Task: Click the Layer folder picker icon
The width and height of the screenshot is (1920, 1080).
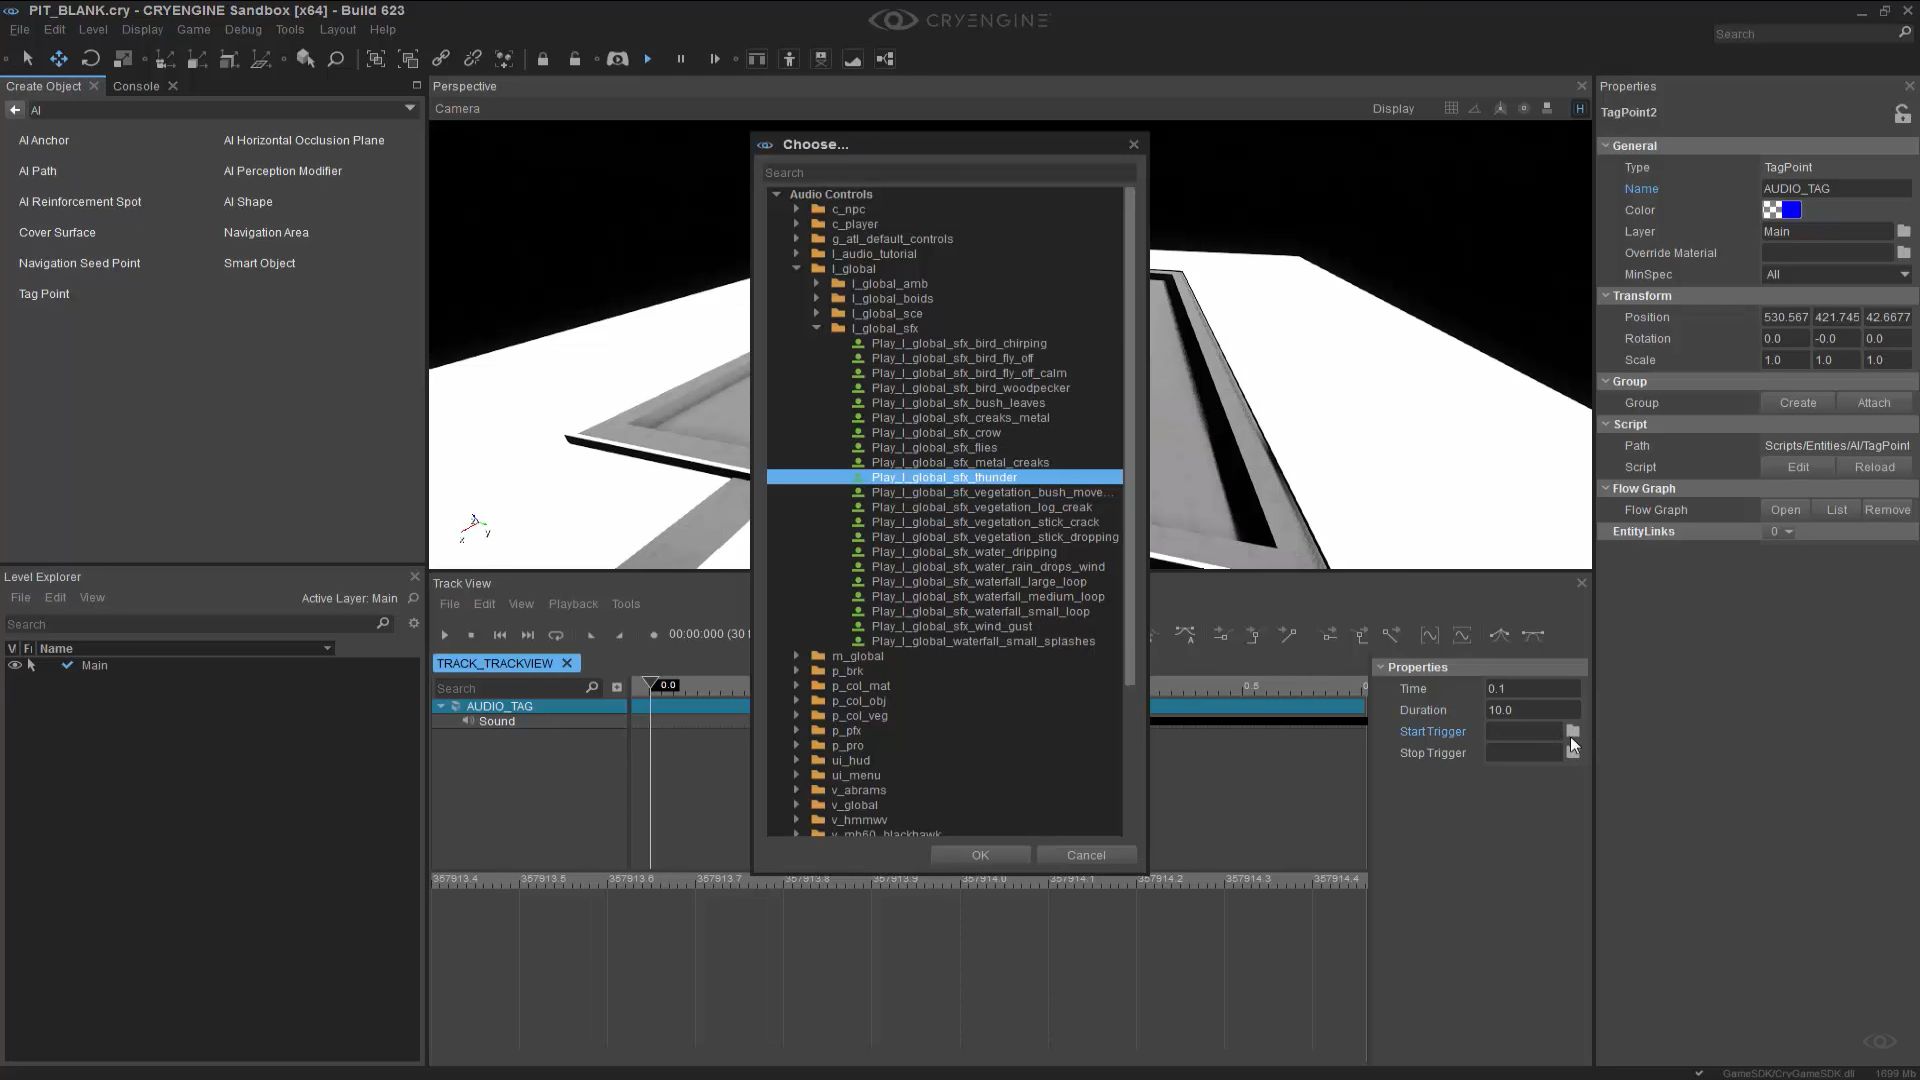Action: click(1903, 231)
